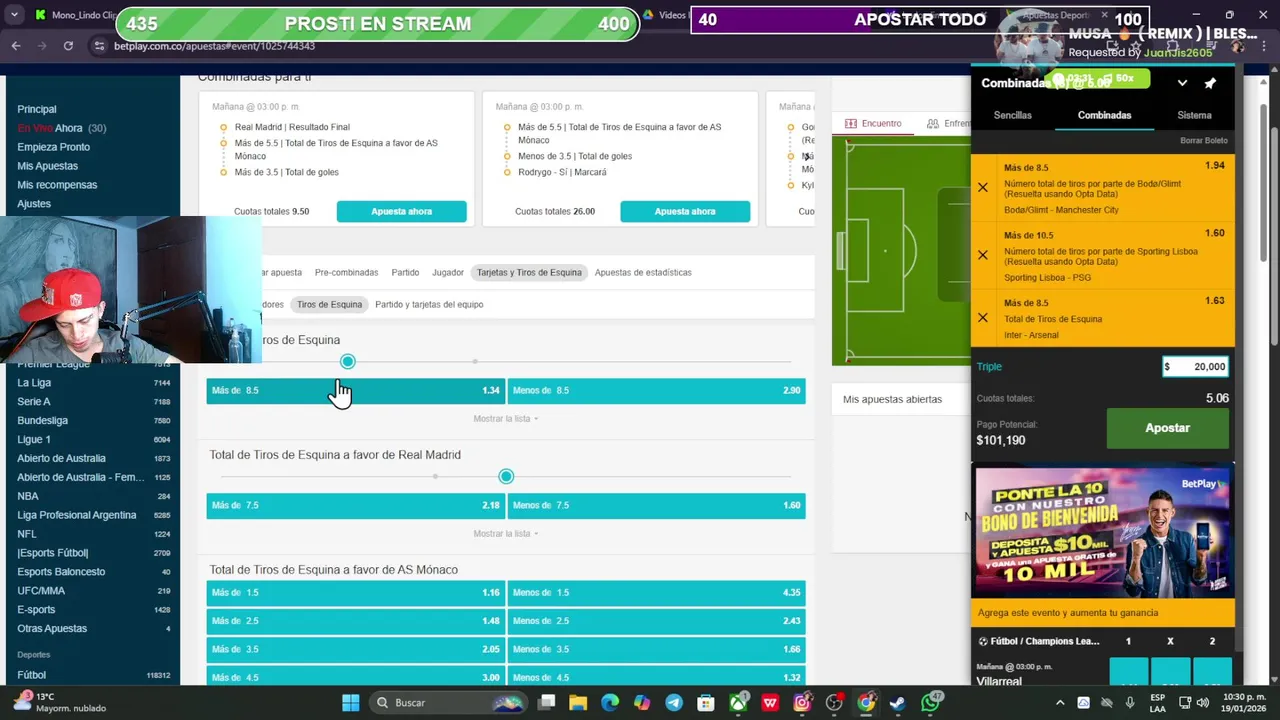The image size is (1280, 720).
Task: Open Telegram from the taskbar
Action: (674, 702)
